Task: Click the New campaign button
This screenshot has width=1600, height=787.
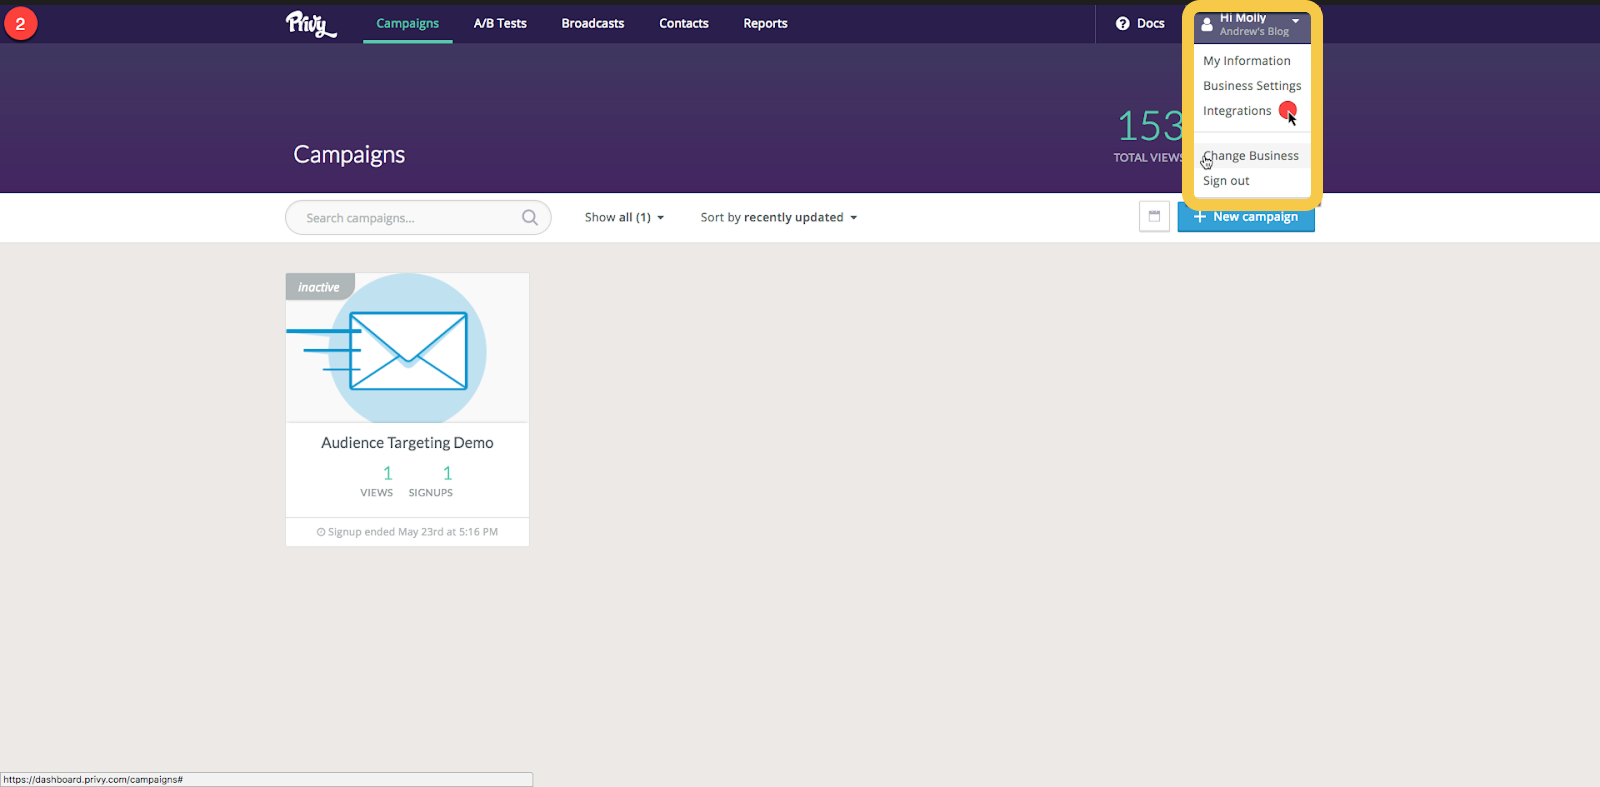Action: [x=1245, y=217]
